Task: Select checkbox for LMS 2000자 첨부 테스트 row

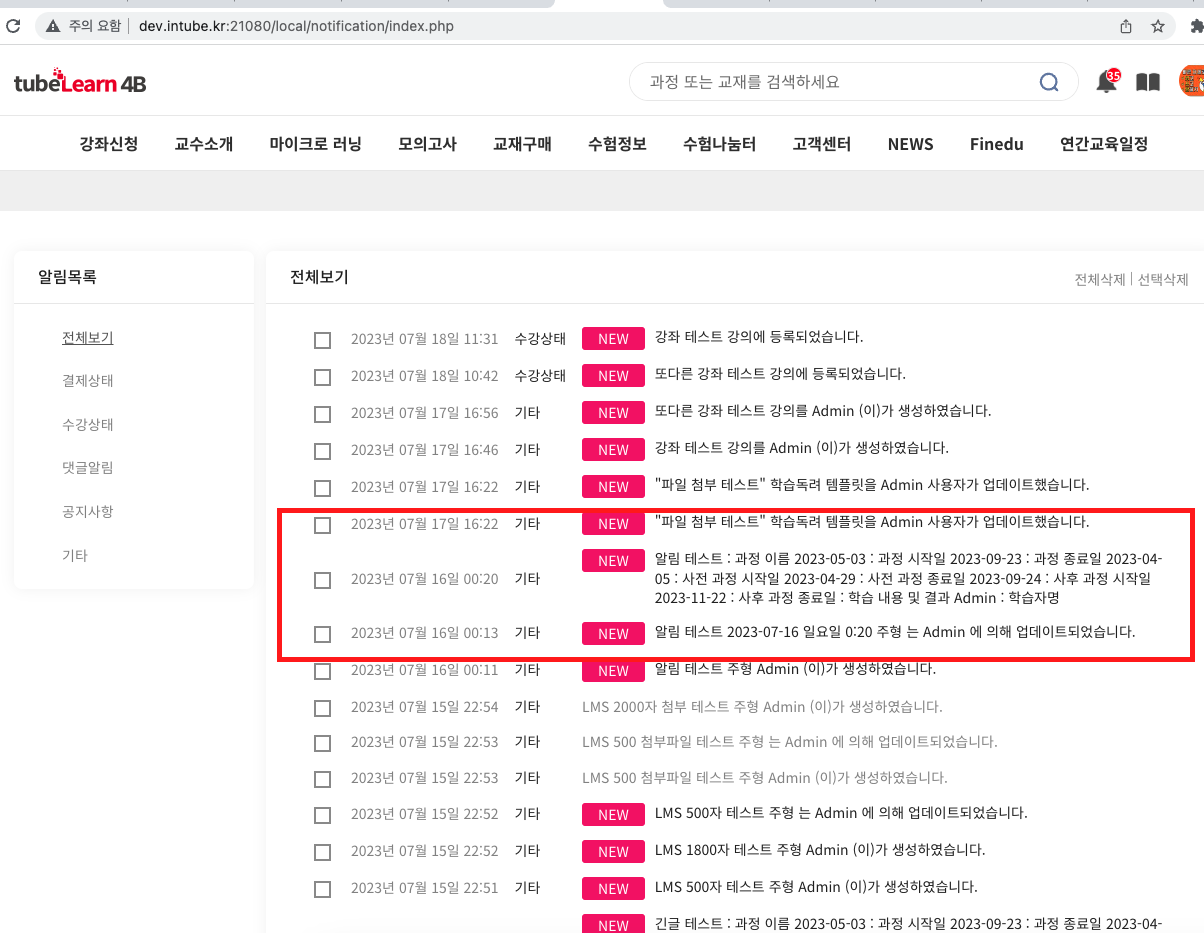Action: click(x=322, y=708)
